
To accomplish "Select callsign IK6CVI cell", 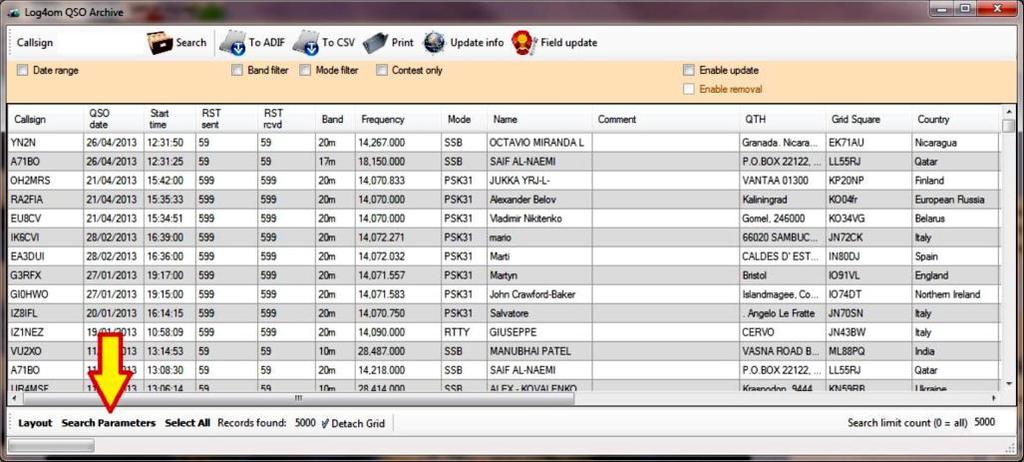I will 46,237.
